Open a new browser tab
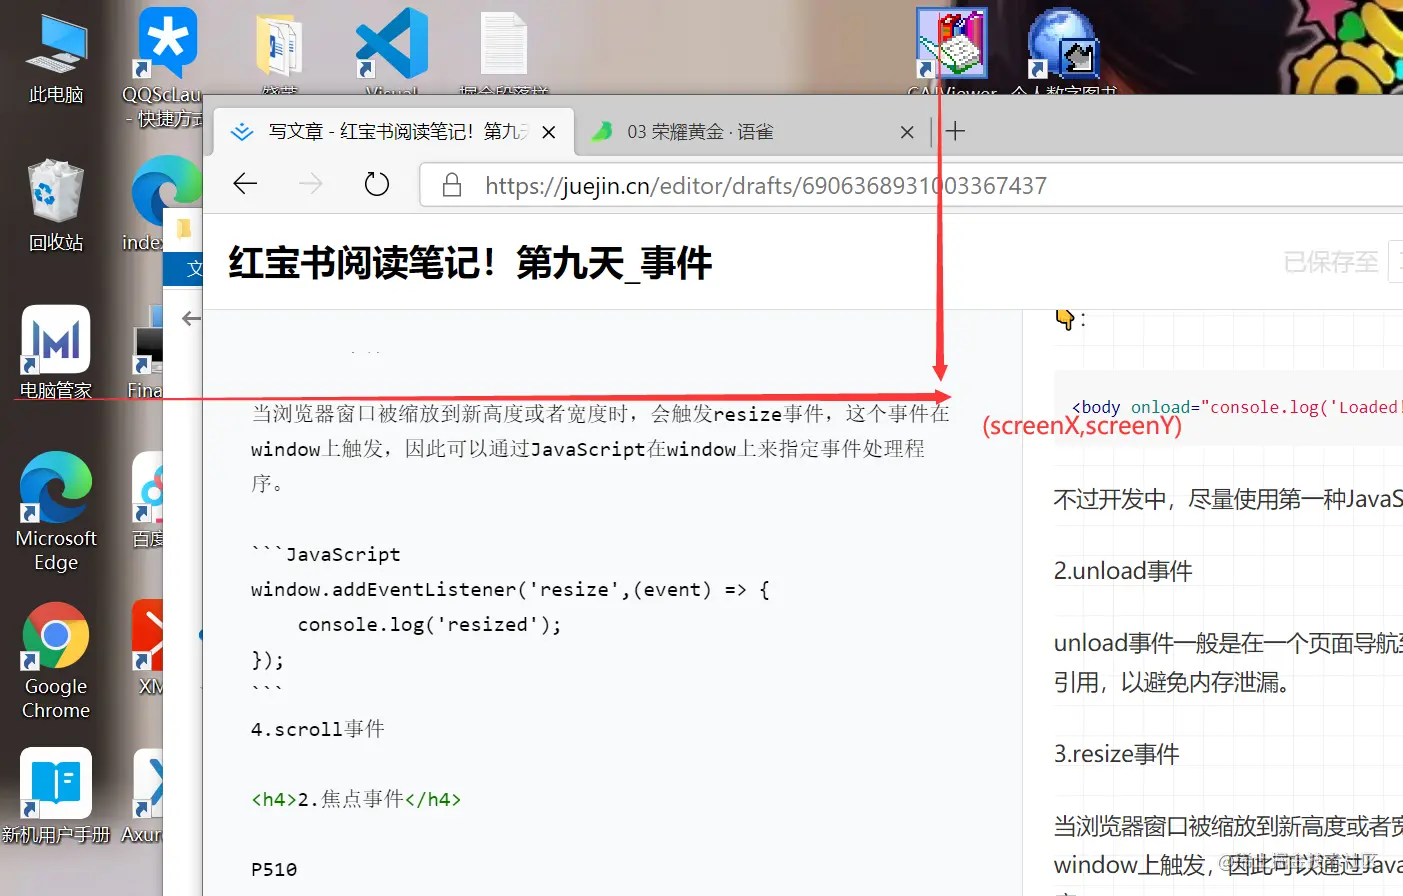This screenshot has width=1403, height=896. pyautogui.click(x=956, y=131)
